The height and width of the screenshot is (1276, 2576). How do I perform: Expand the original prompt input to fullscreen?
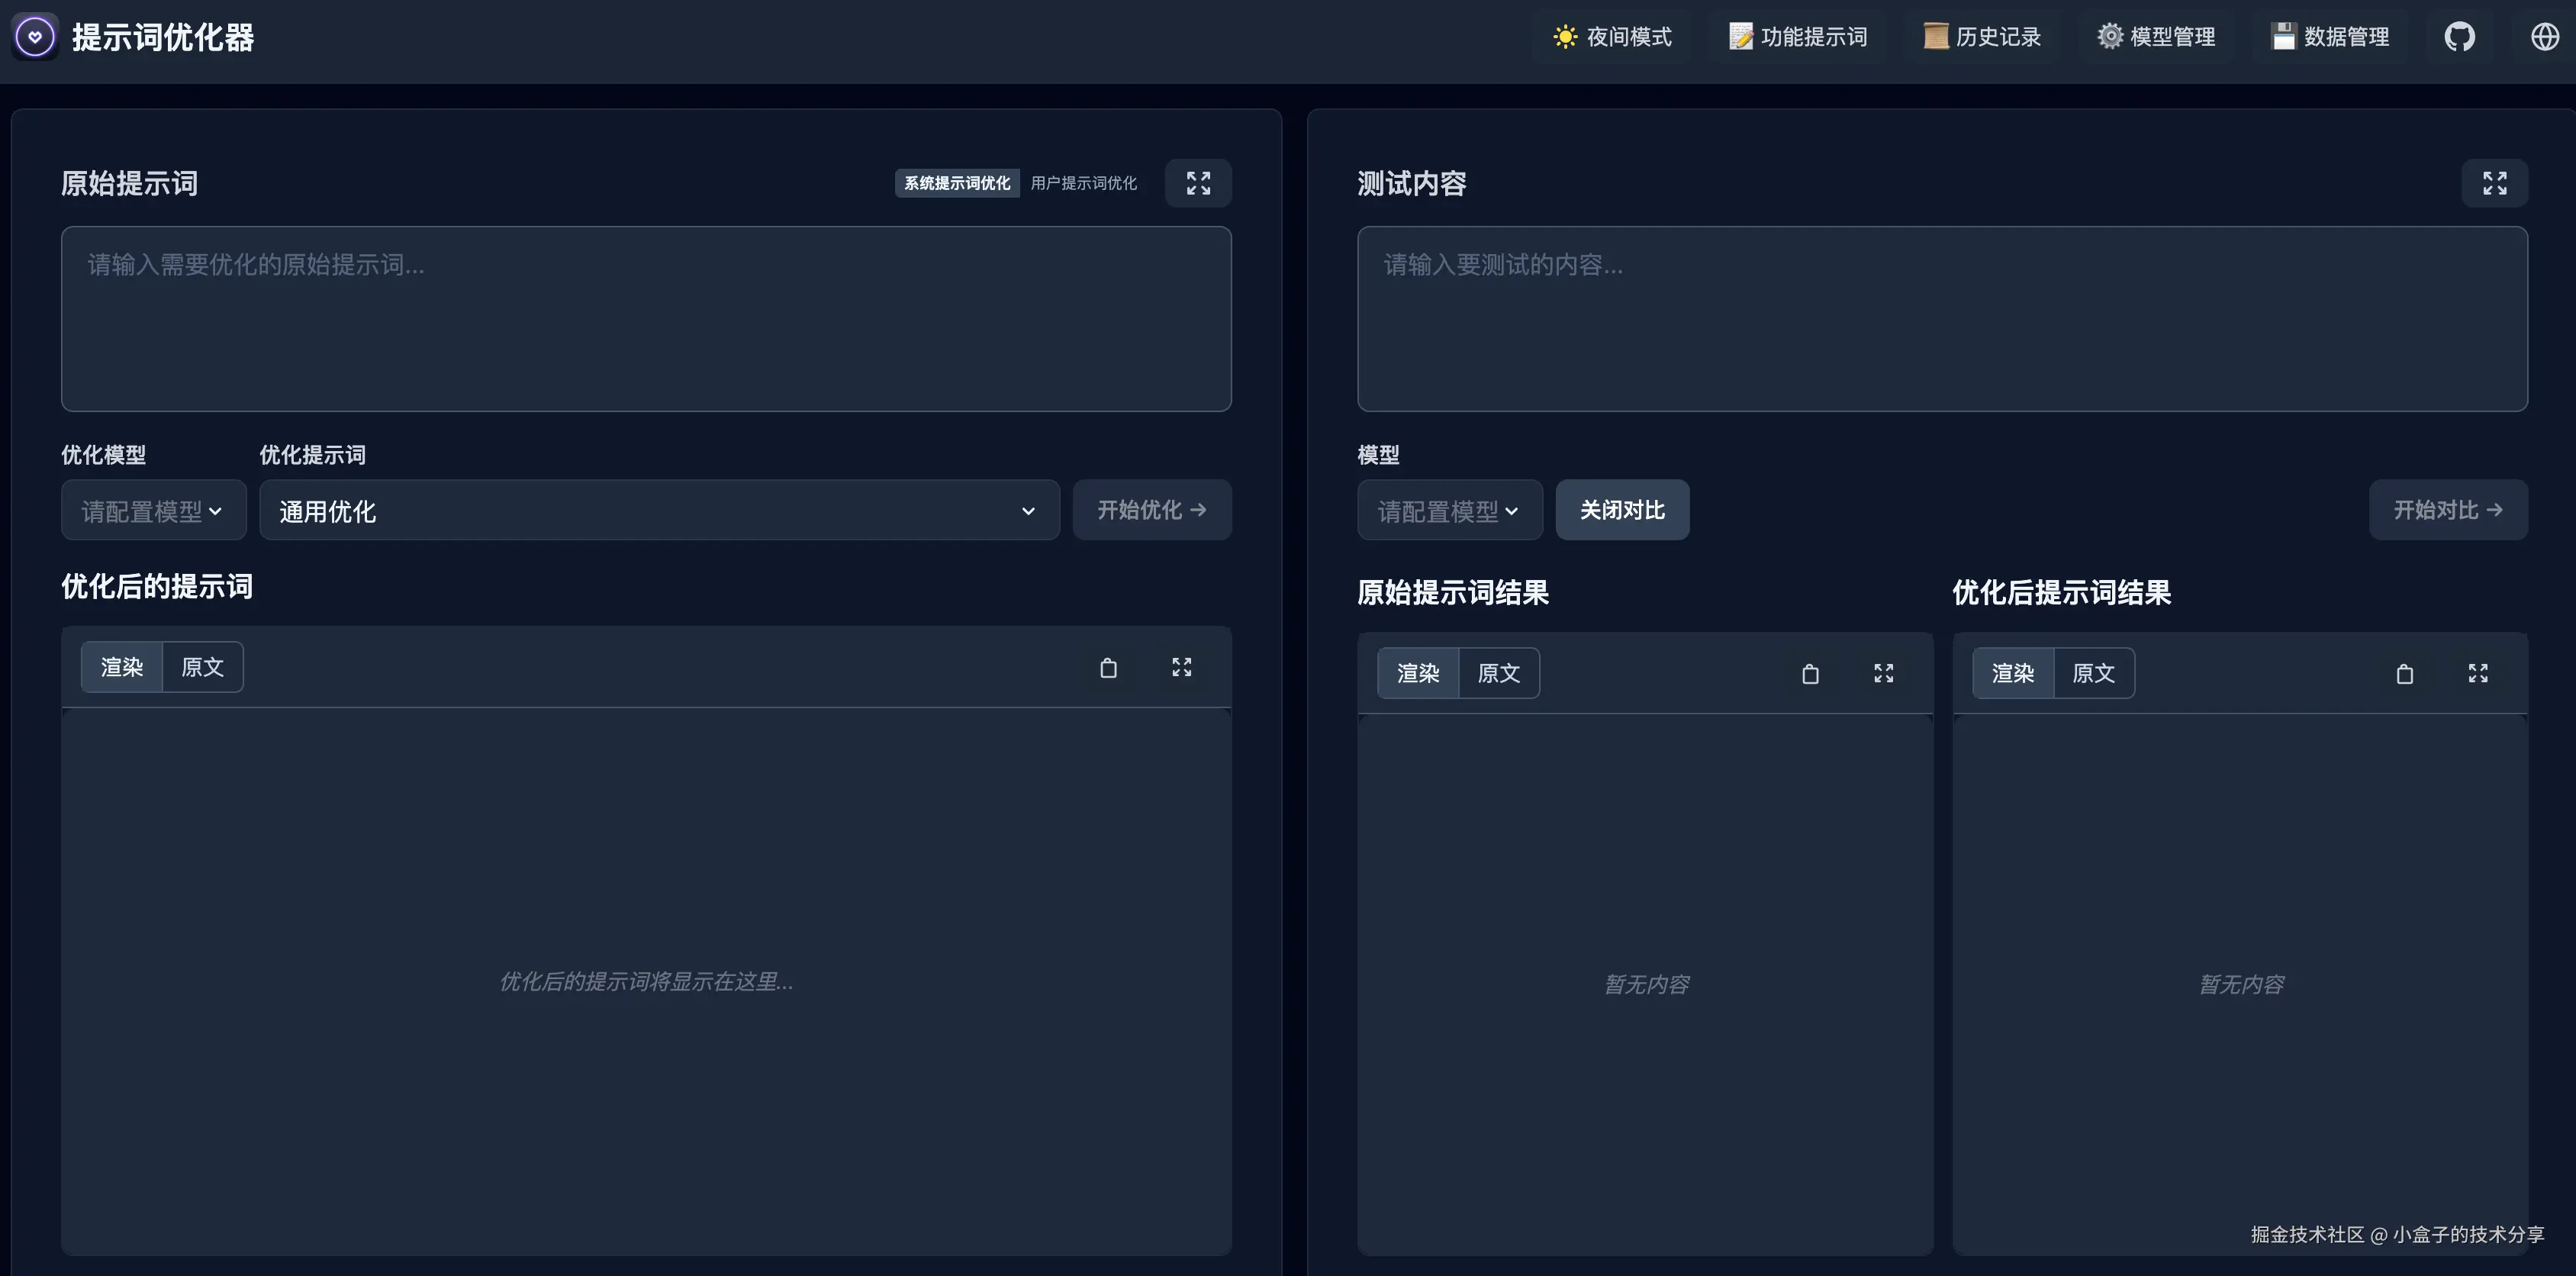tap(1198, 183)
